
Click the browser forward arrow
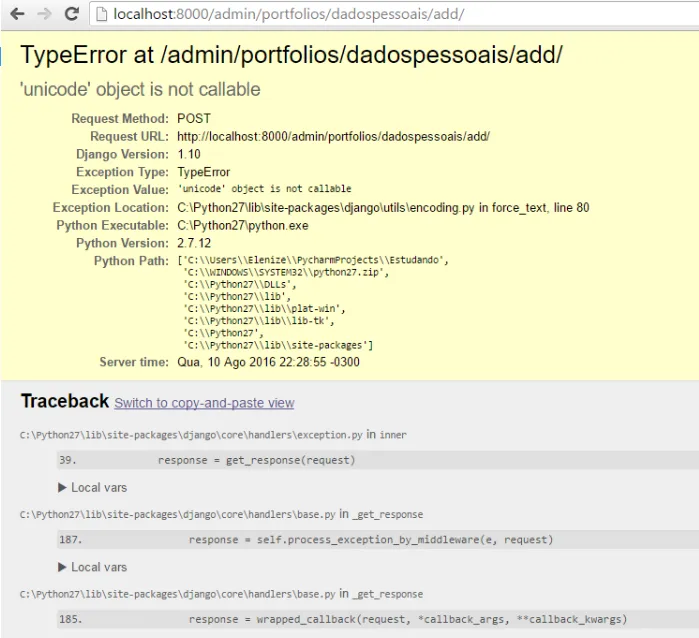click(x=44, y=14)
